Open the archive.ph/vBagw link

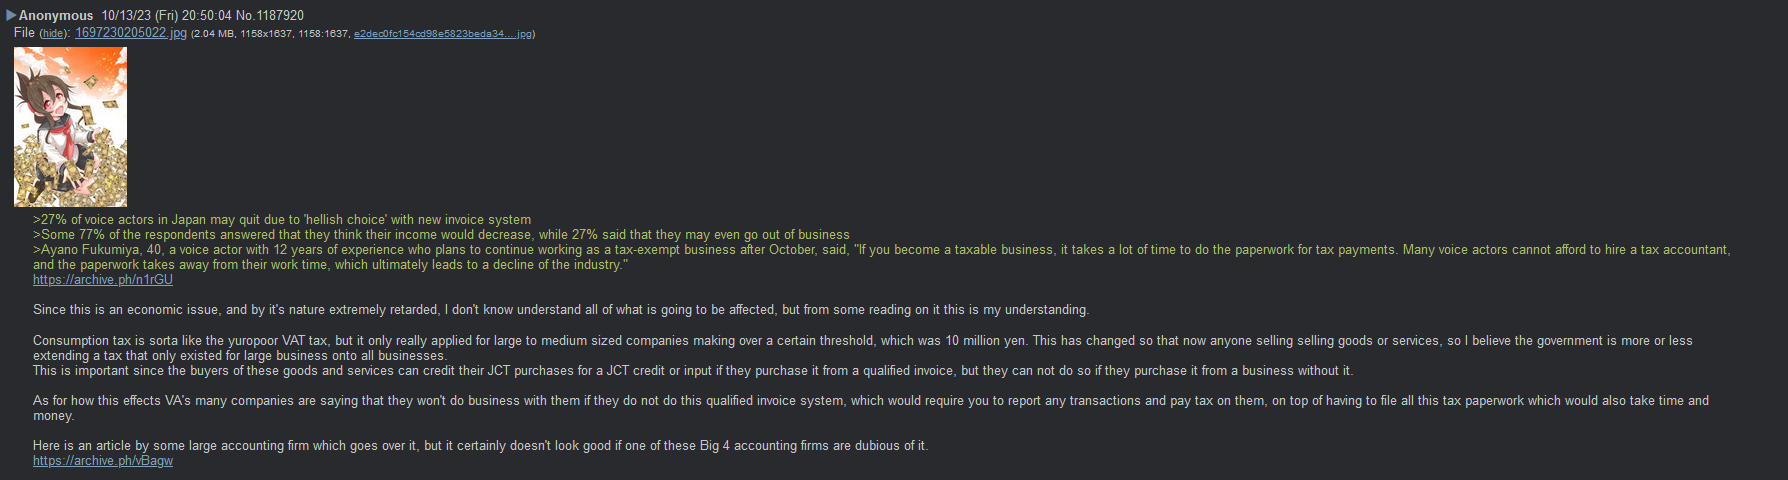pyautogui.click(x=103, y=461)
